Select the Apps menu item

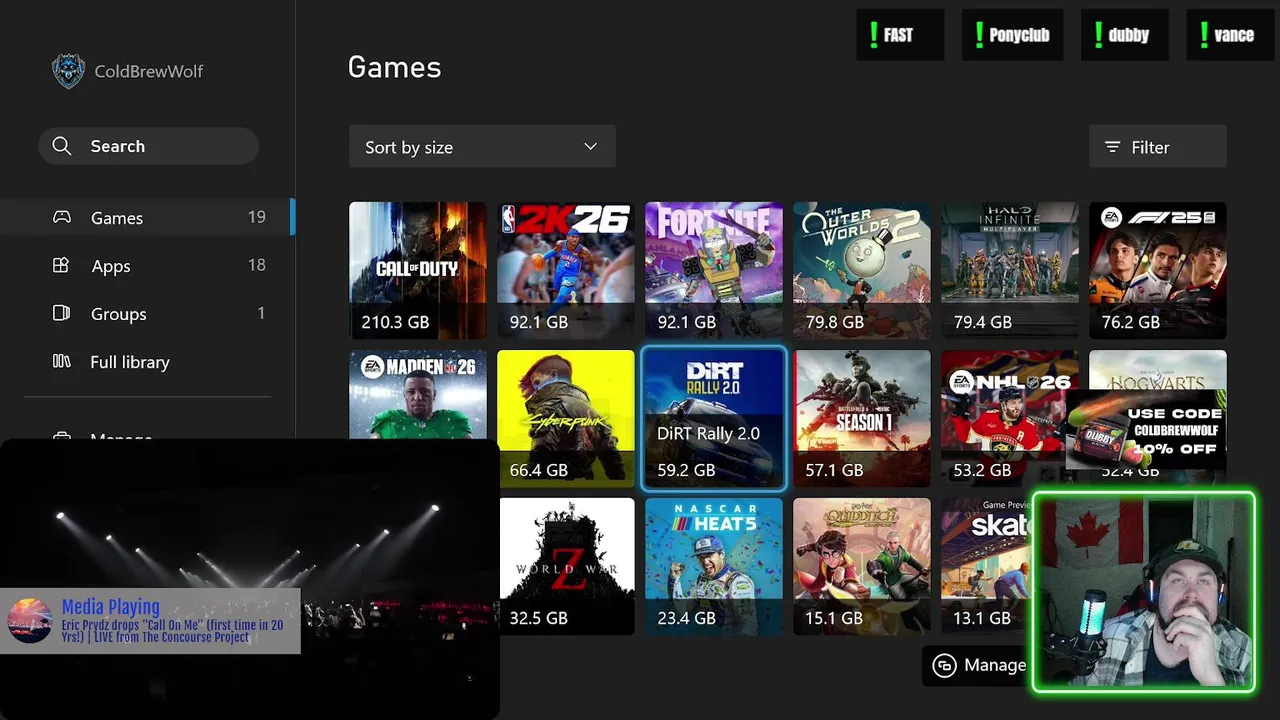click(147, 265)
